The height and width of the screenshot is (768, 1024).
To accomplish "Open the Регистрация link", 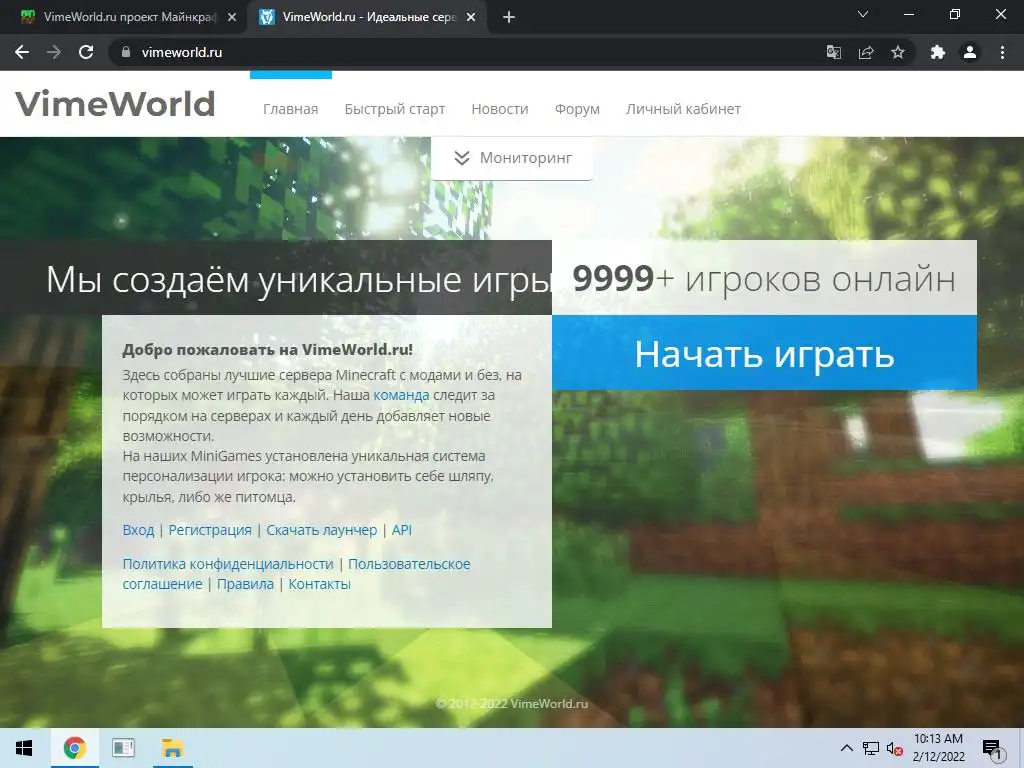I will pyautogui.click(x=210, y=530).
